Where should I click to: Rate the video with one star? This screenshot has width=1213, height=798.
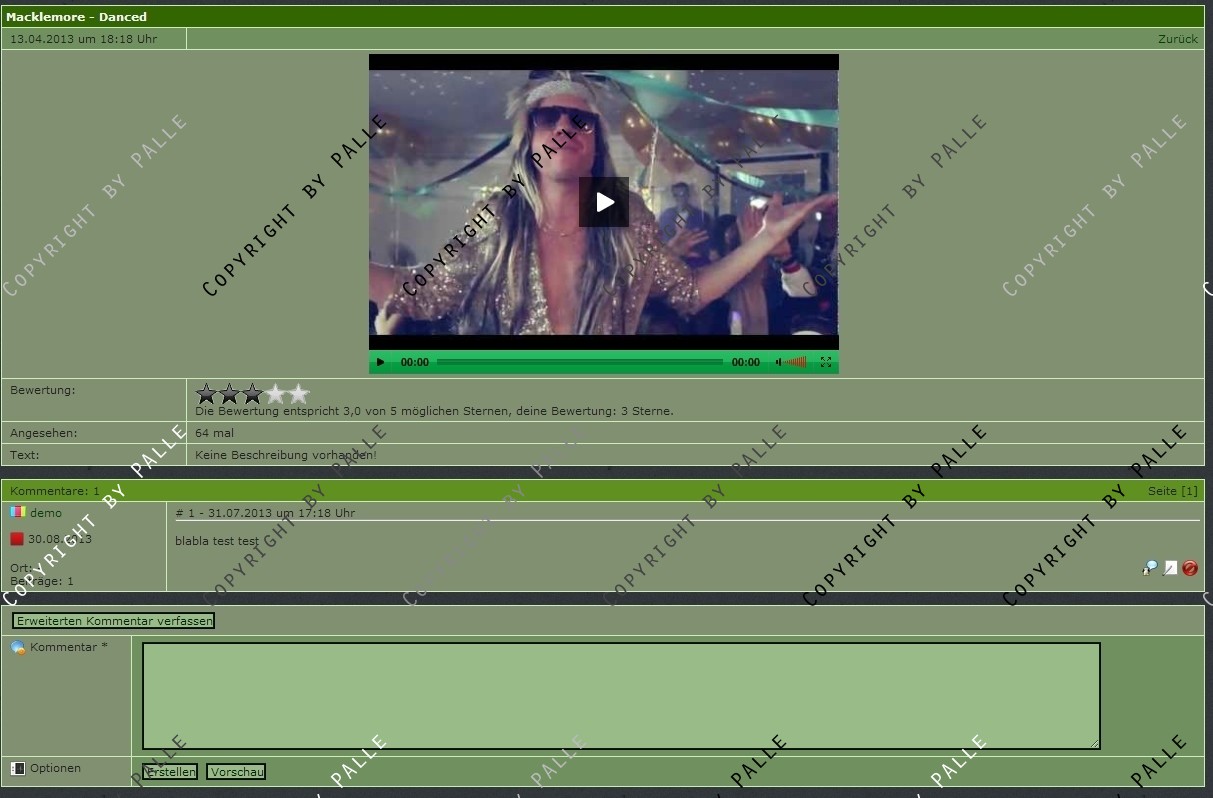[207, 394]
